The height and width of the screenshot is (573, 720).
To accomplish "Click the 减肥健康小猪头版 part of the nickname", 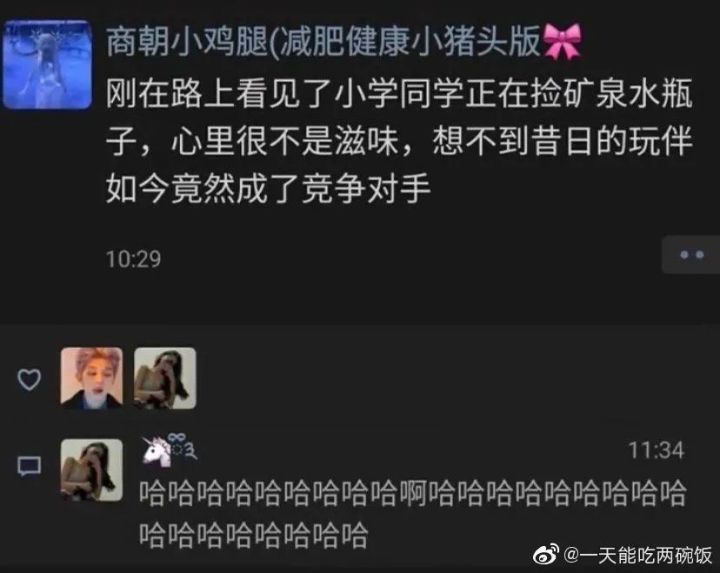I will click(410, 42).
